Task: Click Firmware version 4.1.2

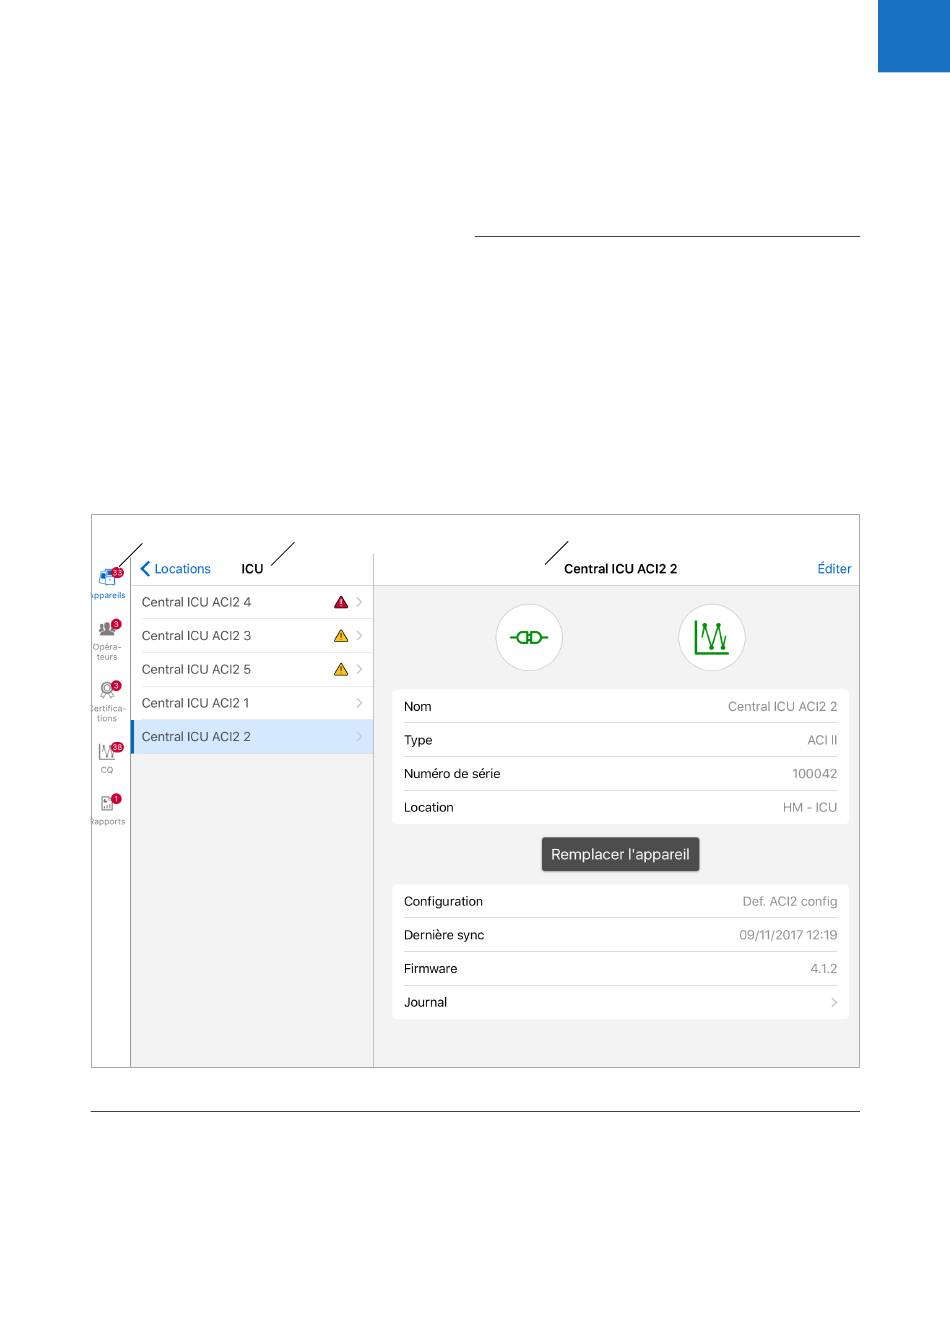Action: pos(824,969)
